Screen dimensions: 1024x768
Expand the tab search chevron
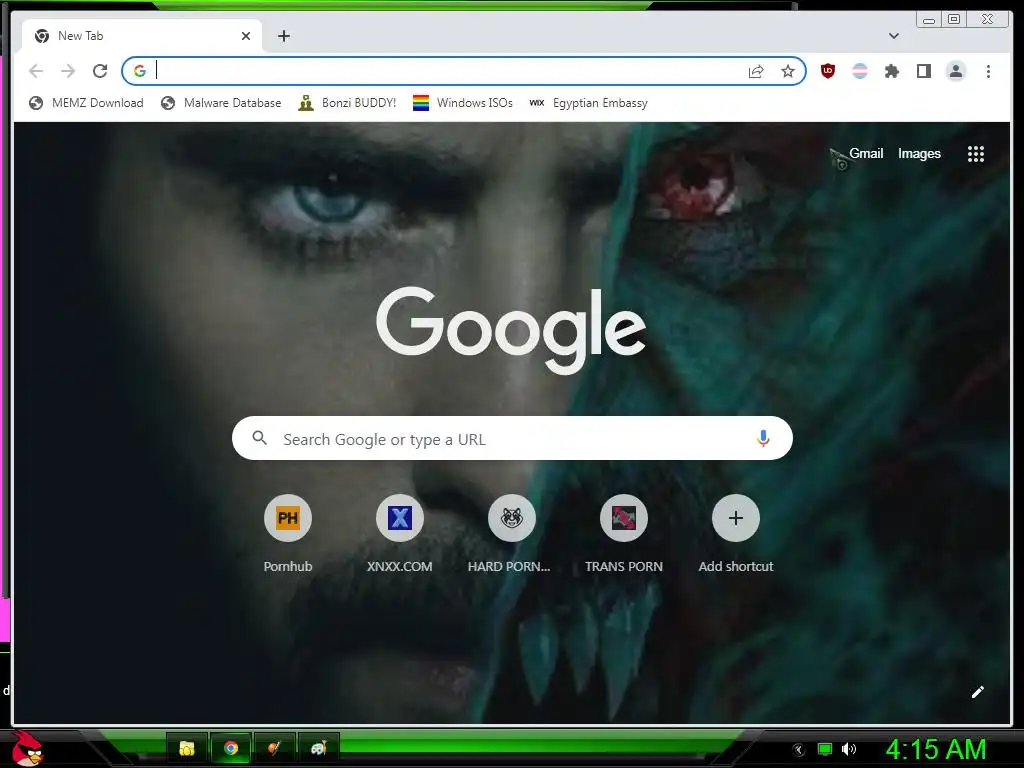[894, 36]
